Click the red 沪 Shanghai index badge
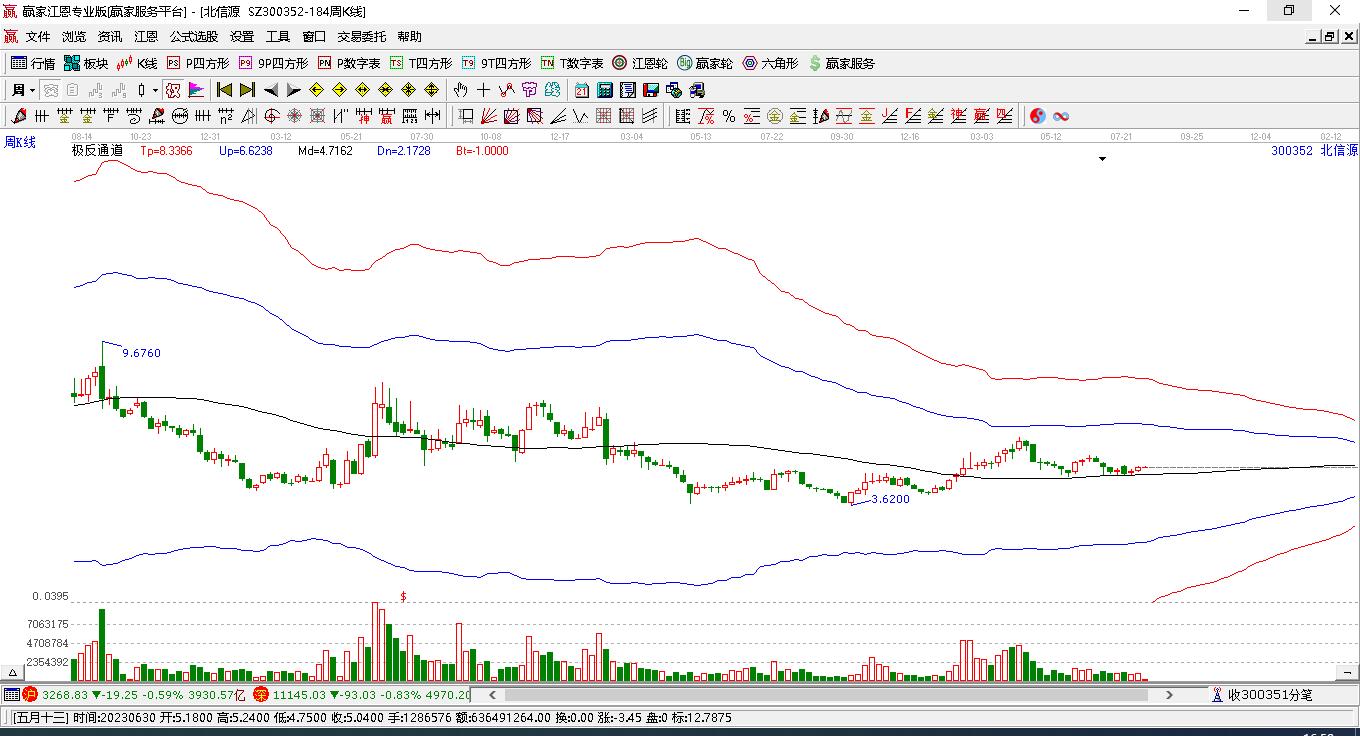Image resolution: width=1360 pixels, height=736 pixels. pos(30,694)
